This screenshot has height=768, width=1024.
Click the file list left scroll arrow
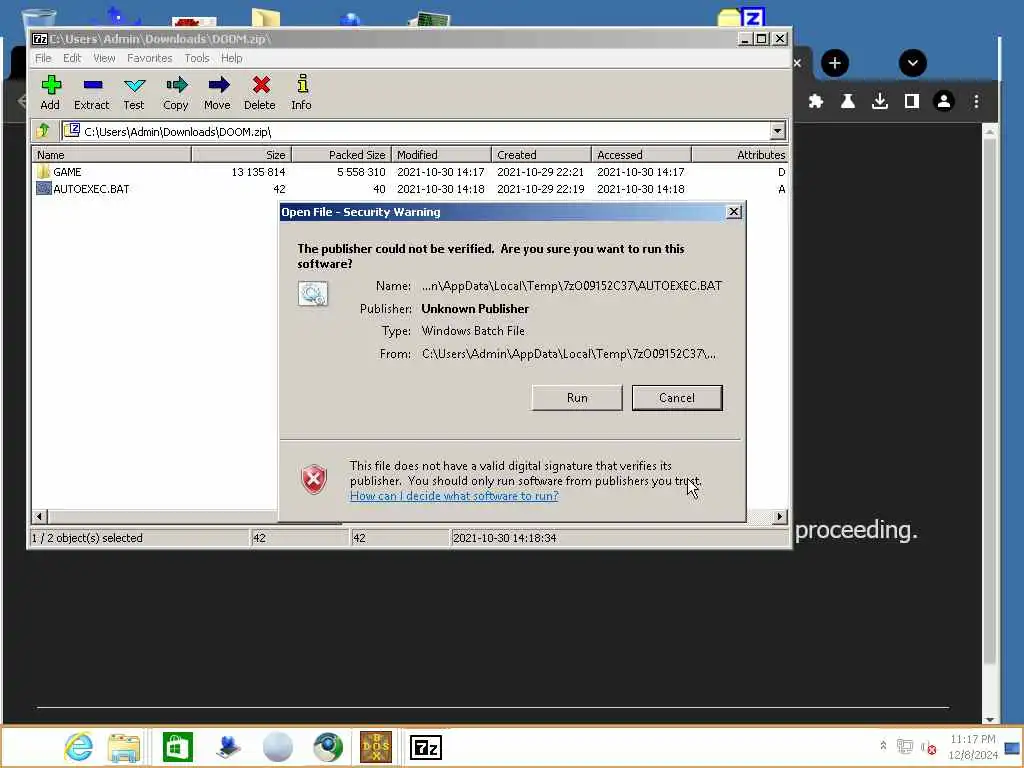point(39,517)
